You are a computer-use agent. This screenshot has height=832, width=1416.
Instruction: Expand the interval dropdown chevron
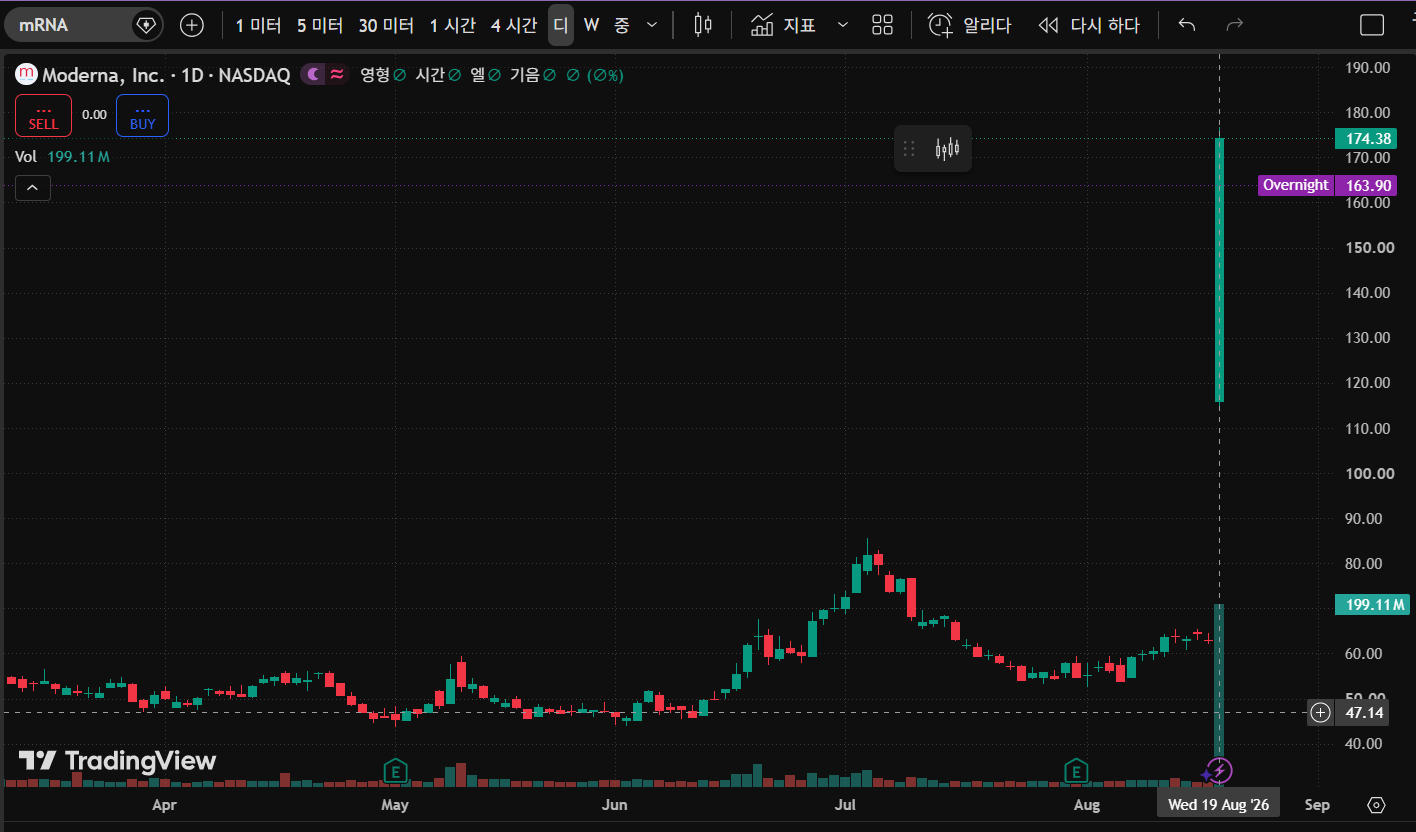tap(652, 25)
